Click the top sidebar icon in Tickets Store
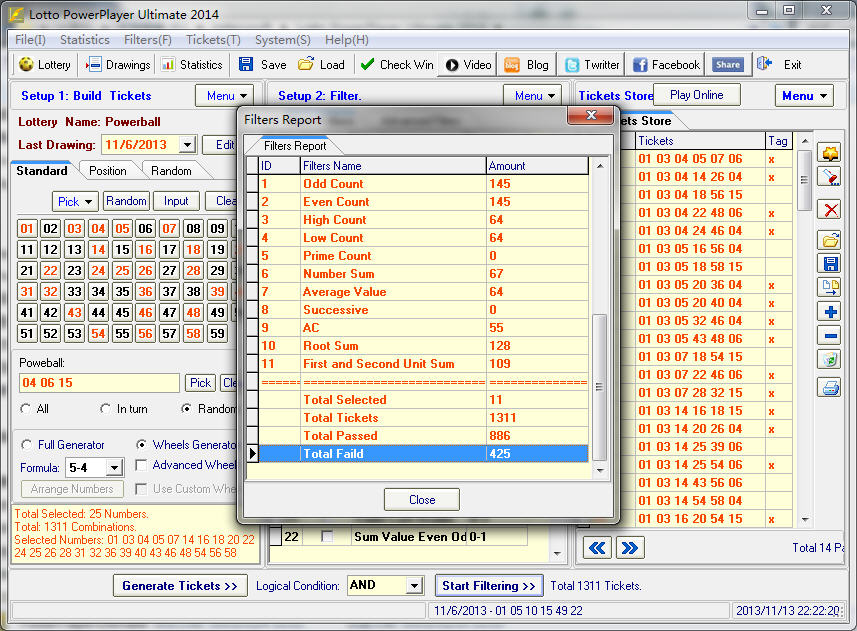This screenshot has width=857, height=631. (x=830, y=152)
